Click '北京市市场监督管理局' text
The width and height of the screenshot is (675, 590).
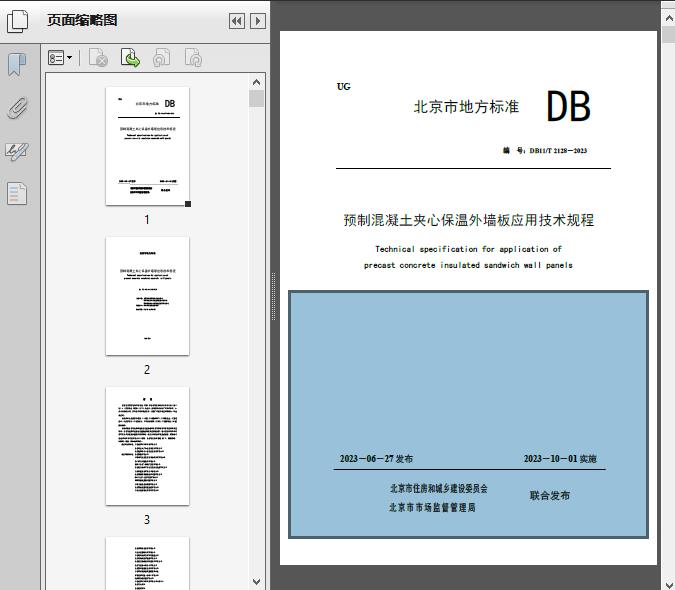tap(433, 508)
